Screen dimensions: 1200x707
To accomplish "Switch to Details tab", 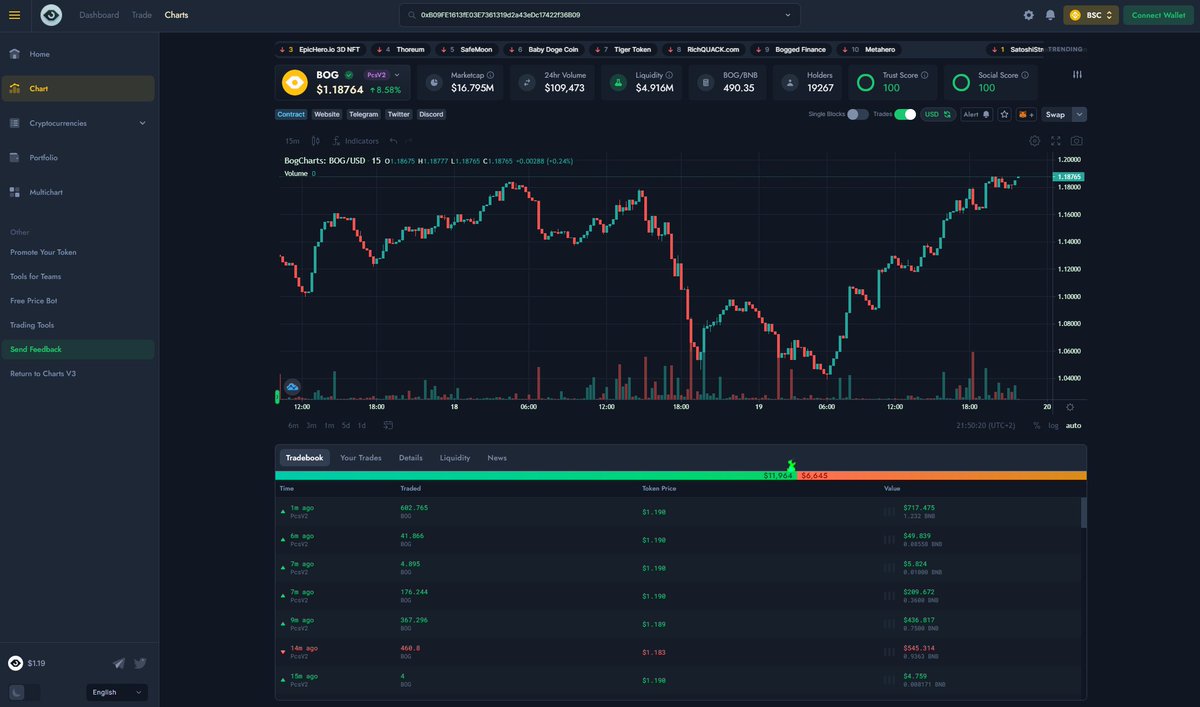I will coord(411,458).
